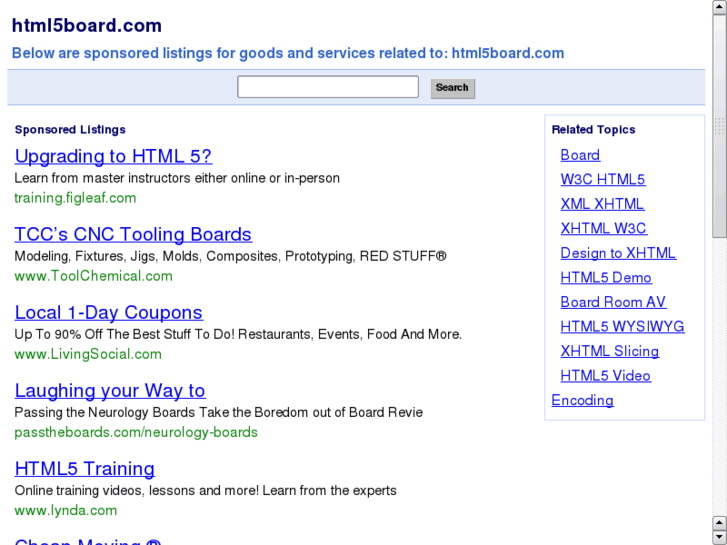
Task: Select the 'Board' related topic
Action: (x=580, y=155)
